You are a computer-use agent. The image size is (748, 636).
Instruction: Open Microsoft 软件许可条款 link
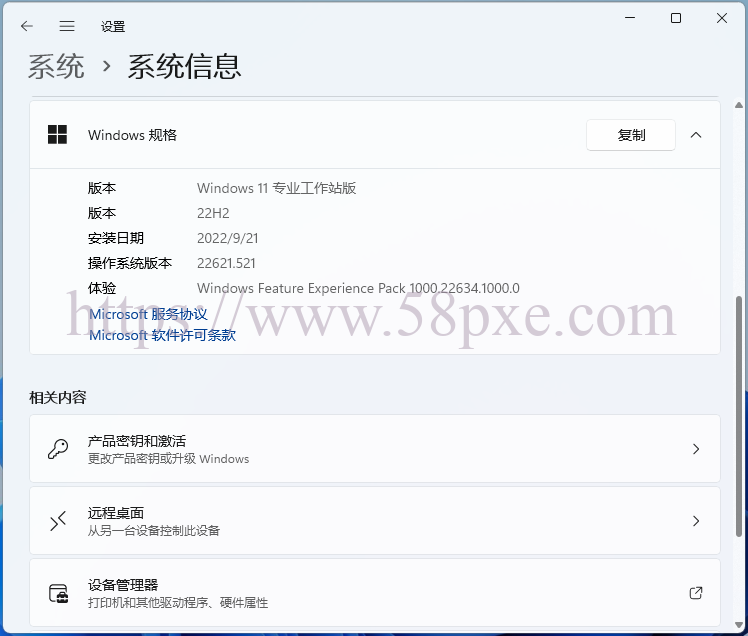pyautogui.click(x=162, y=335)
